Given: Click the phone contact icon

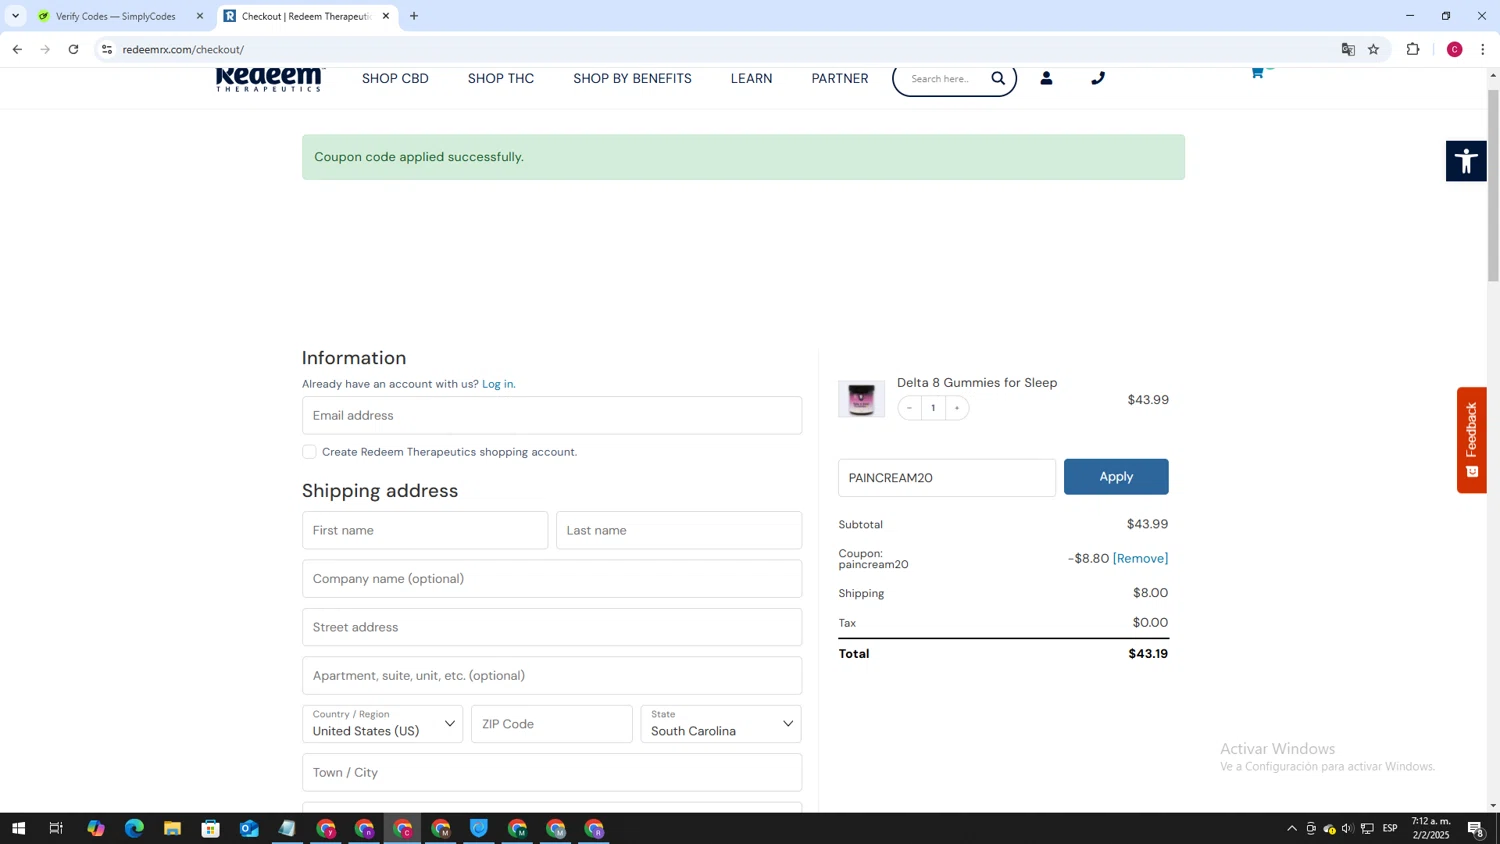Looking at the screenshot, I should 1098,78.
